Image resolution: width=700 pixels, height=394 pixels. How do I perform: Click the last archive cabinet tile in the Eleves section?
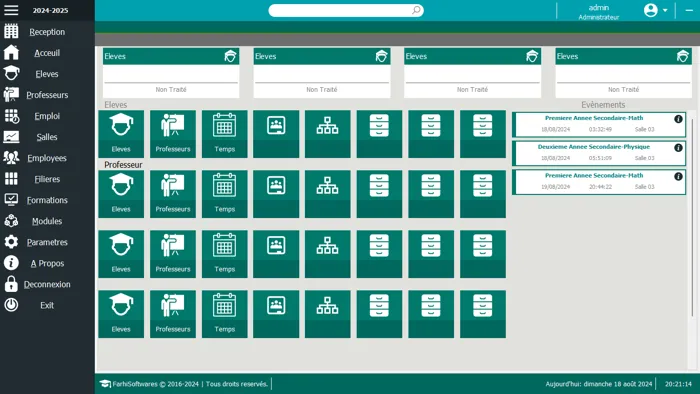[483, 134]
